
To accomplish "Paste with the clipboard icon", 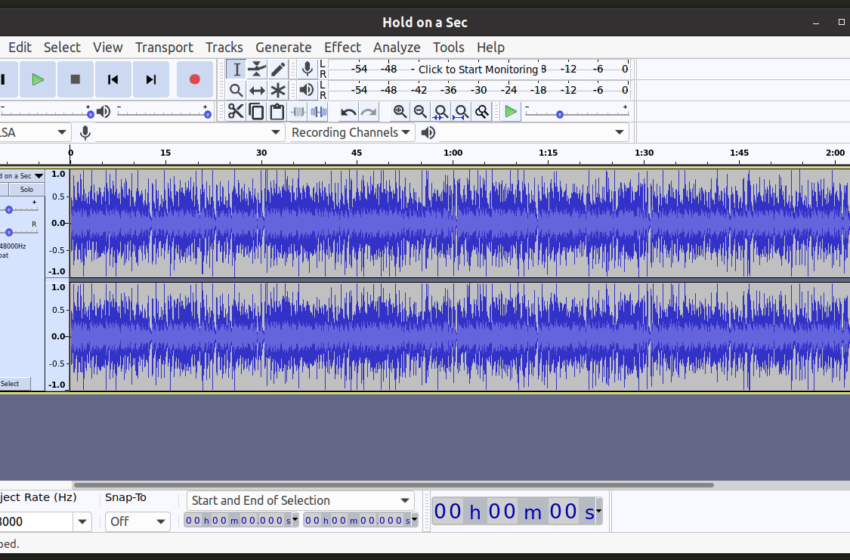I will tap(277, 112).
